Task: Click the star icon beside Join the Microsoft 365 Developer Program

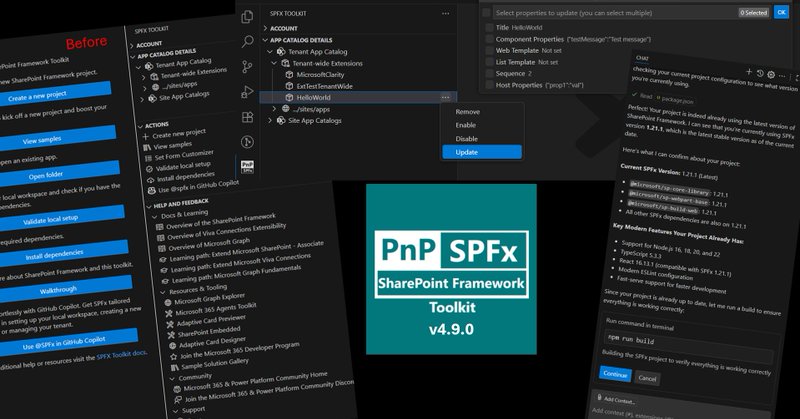Action: pos(173,357)
